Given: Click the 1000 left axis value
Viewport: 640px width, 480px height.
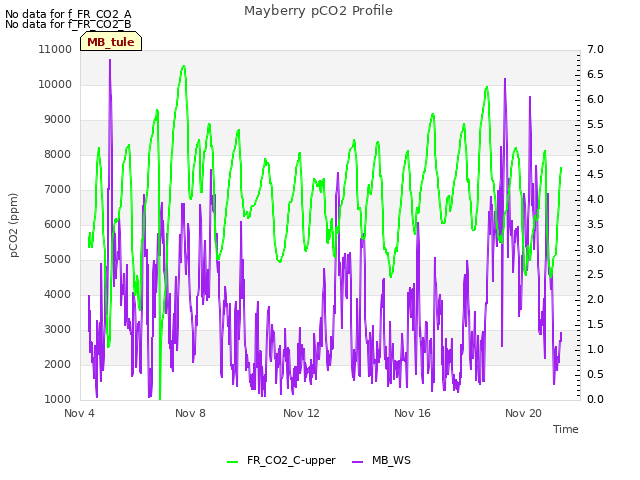Looking at the screenshot, I should [x=58, y=399].
